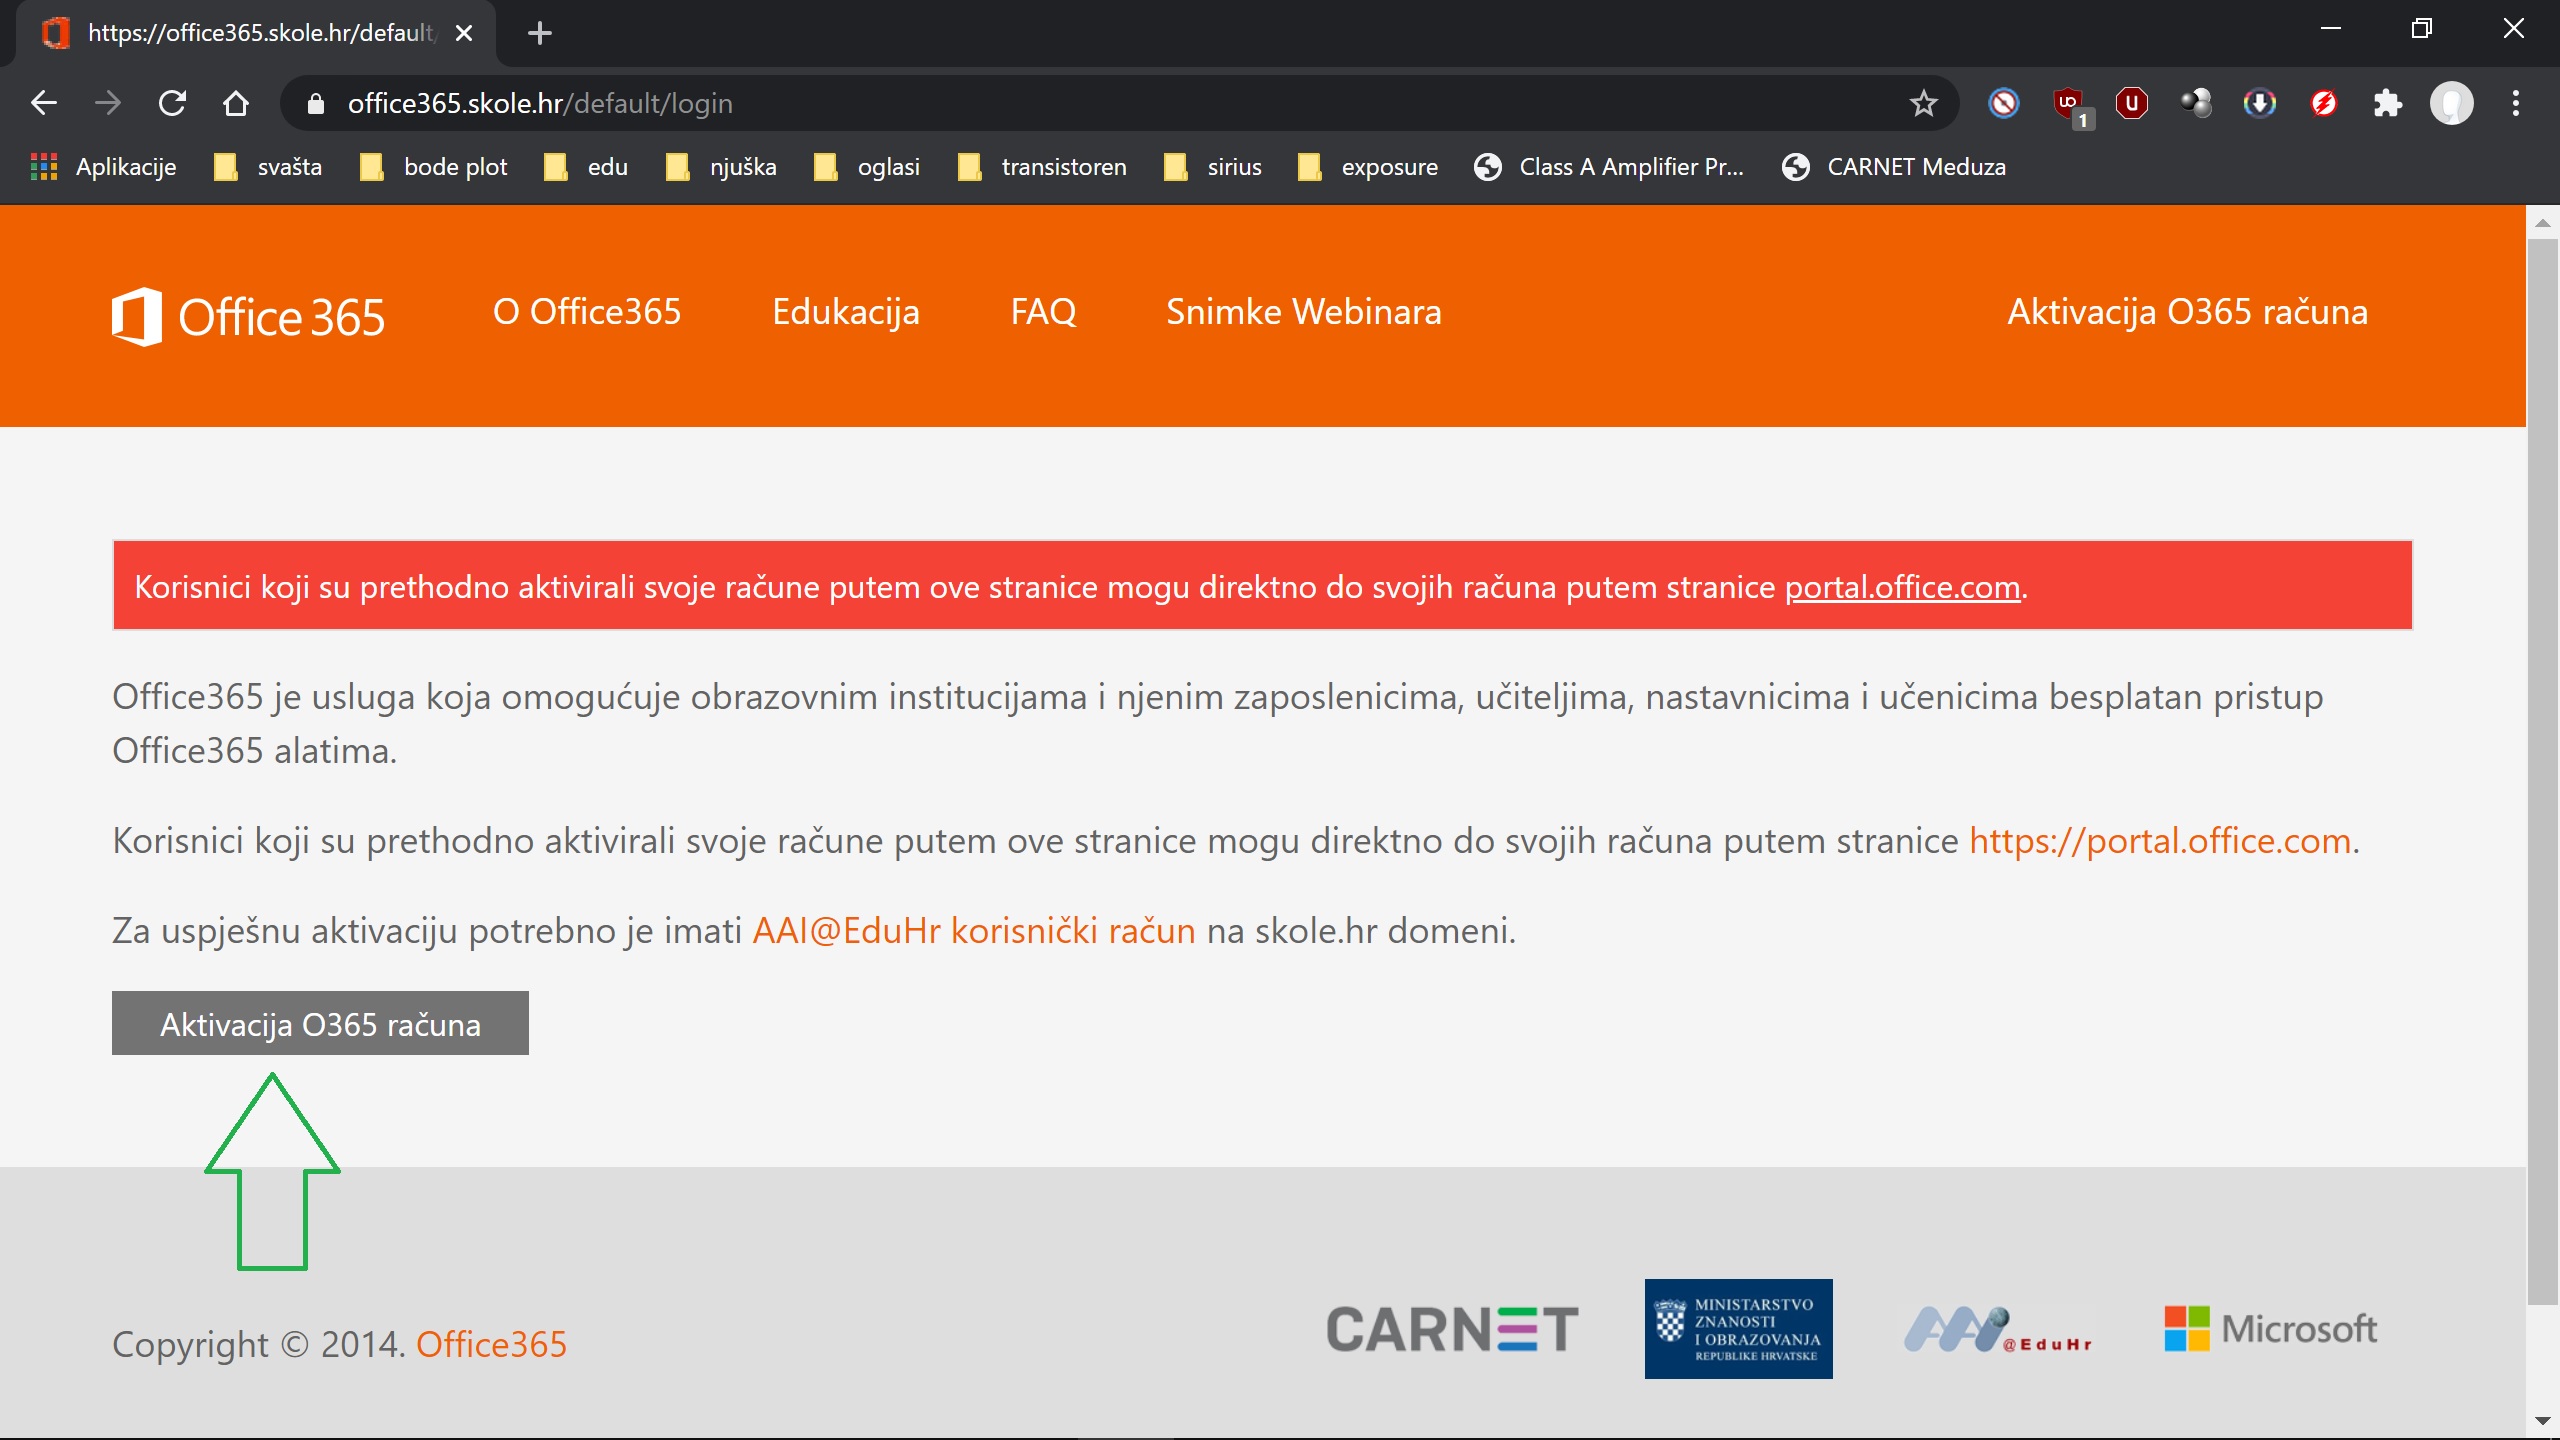Open the red shield U extension icon
The width and height of the screenshot is (2560, 1440).
pyautogui.click(x=2132, y=103)
